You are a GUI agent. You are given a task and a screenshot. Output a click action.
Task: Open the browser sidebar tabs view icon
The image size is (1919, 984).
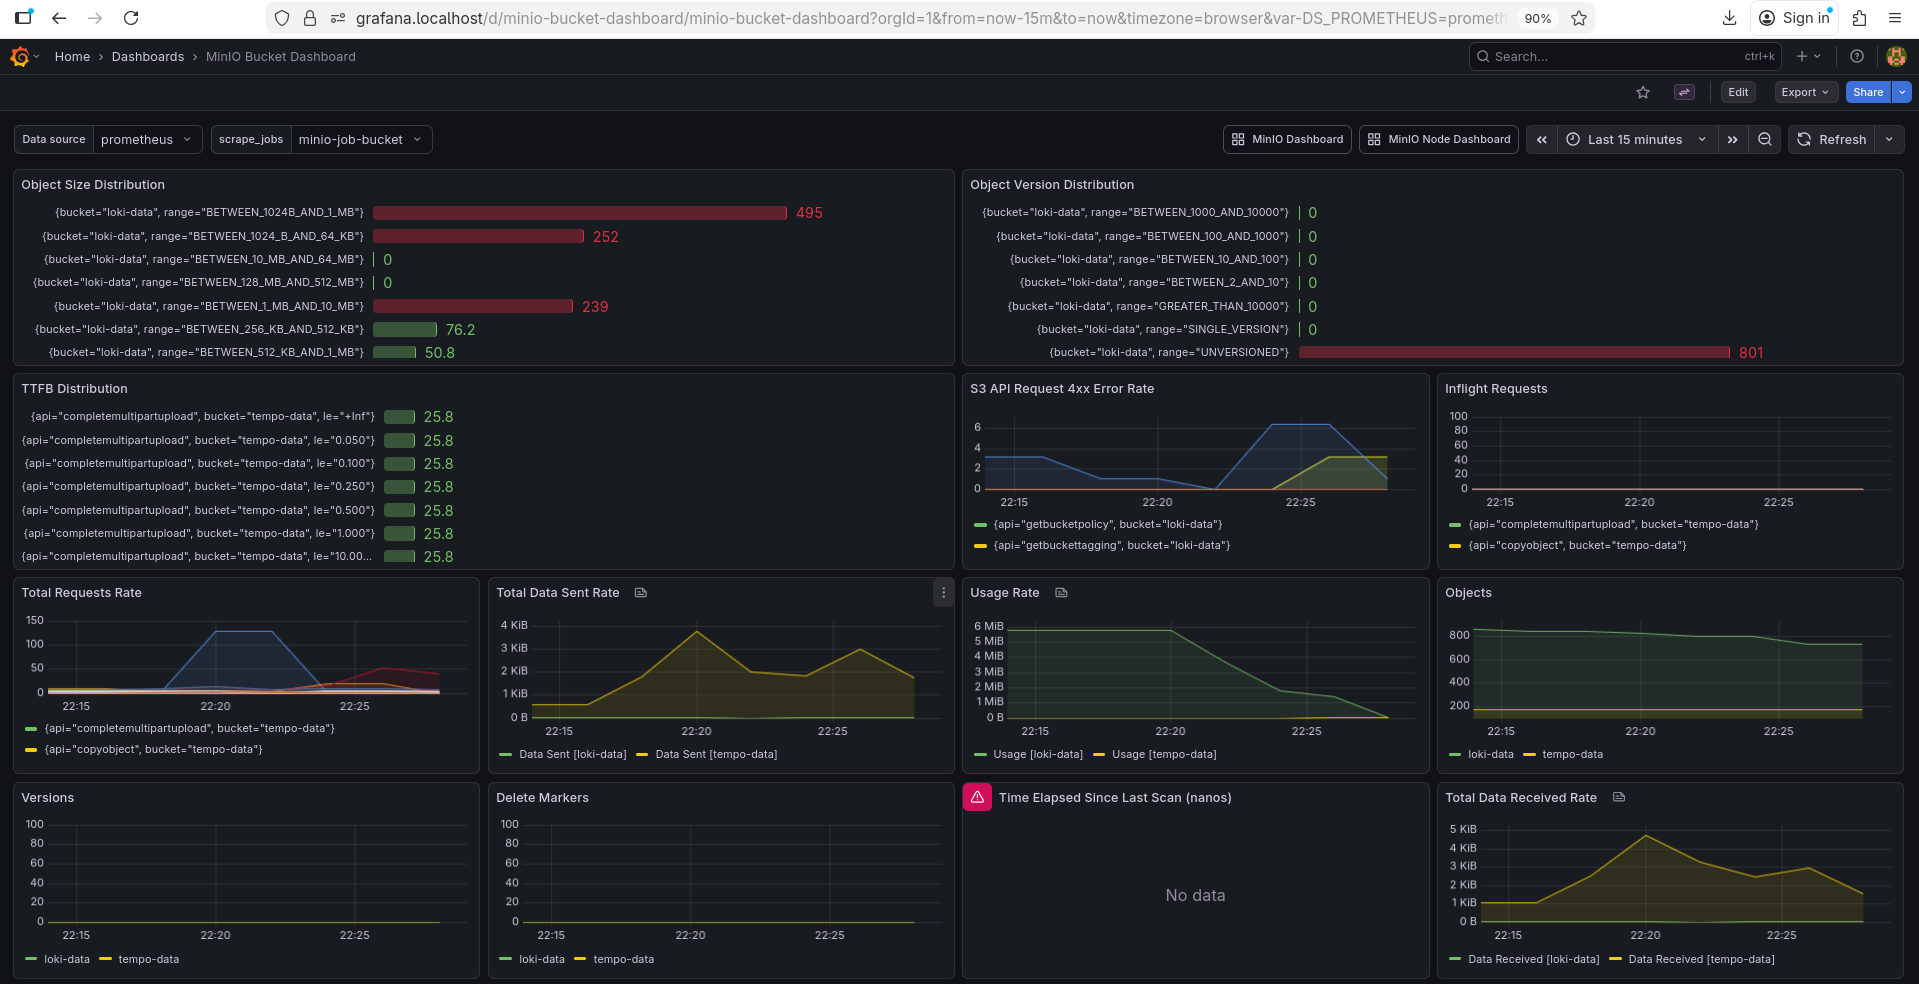(23, 18)
